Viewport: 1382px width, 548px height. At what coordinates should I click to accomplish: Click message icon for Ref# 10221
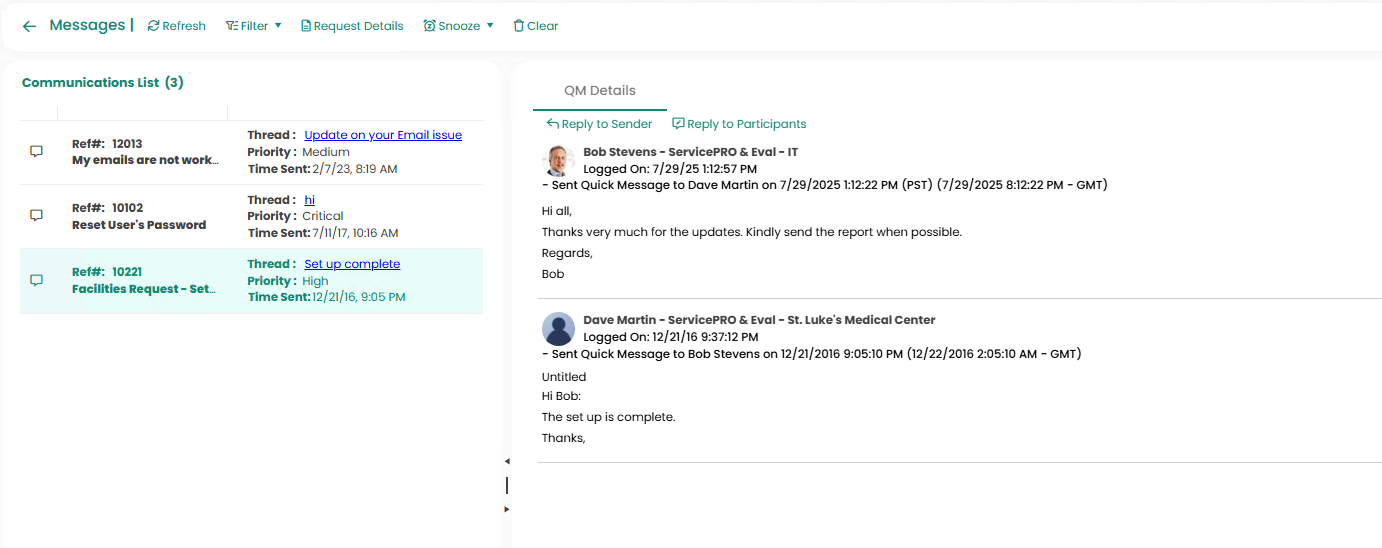[37, 281]
